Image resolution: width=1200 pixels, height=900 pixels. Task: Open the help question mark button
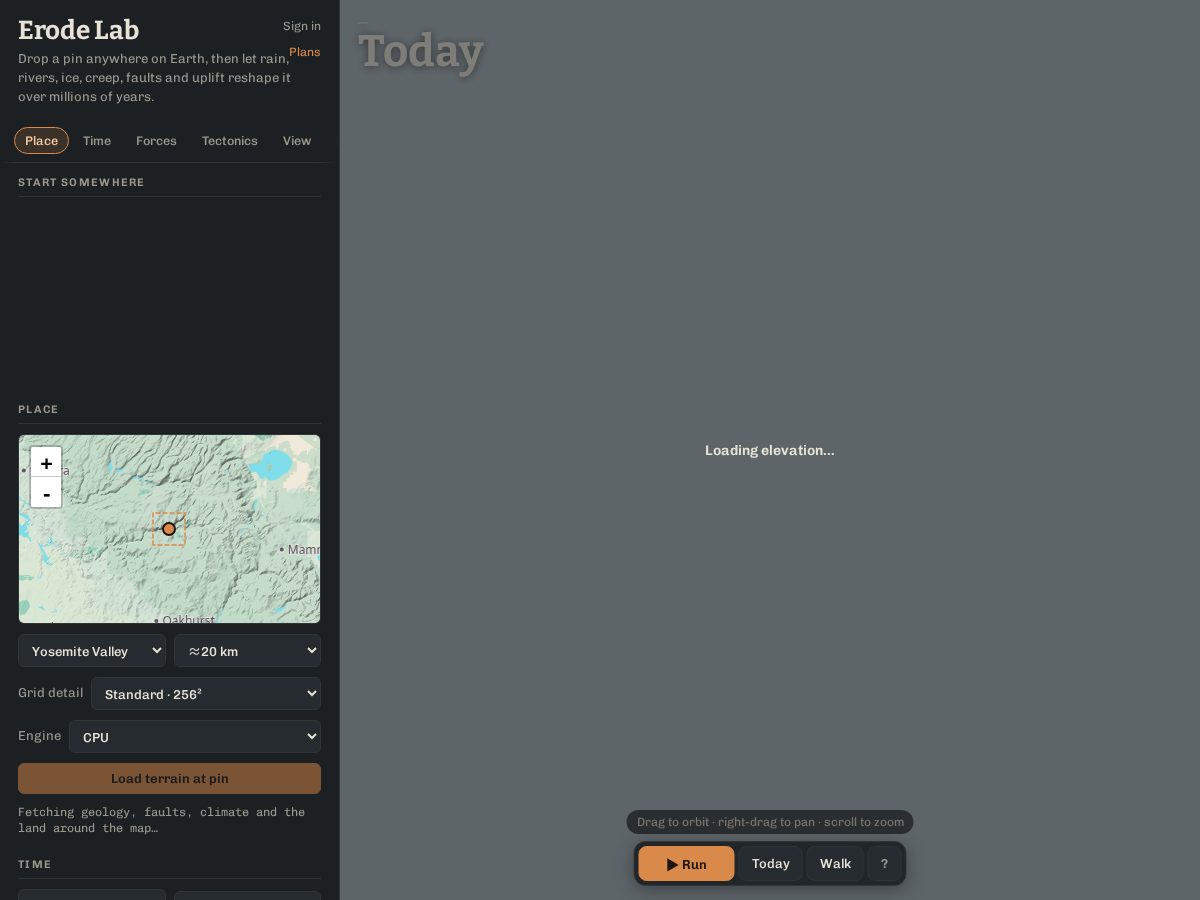coord(884,864)
